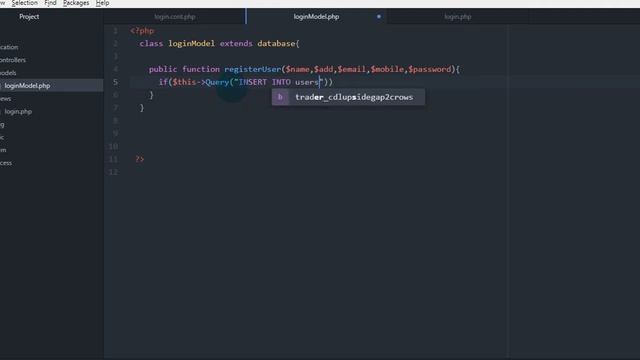Image resolution: width=640 pixels, height=360 pixels.
Task: Click the $mobile parameter in code
Action: tap(387, 69)
